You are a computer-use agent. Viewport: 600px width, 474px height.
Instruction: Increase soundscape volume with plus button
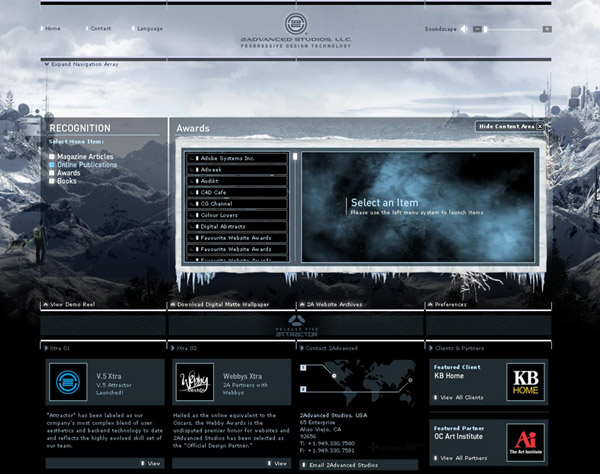point(547,29)
